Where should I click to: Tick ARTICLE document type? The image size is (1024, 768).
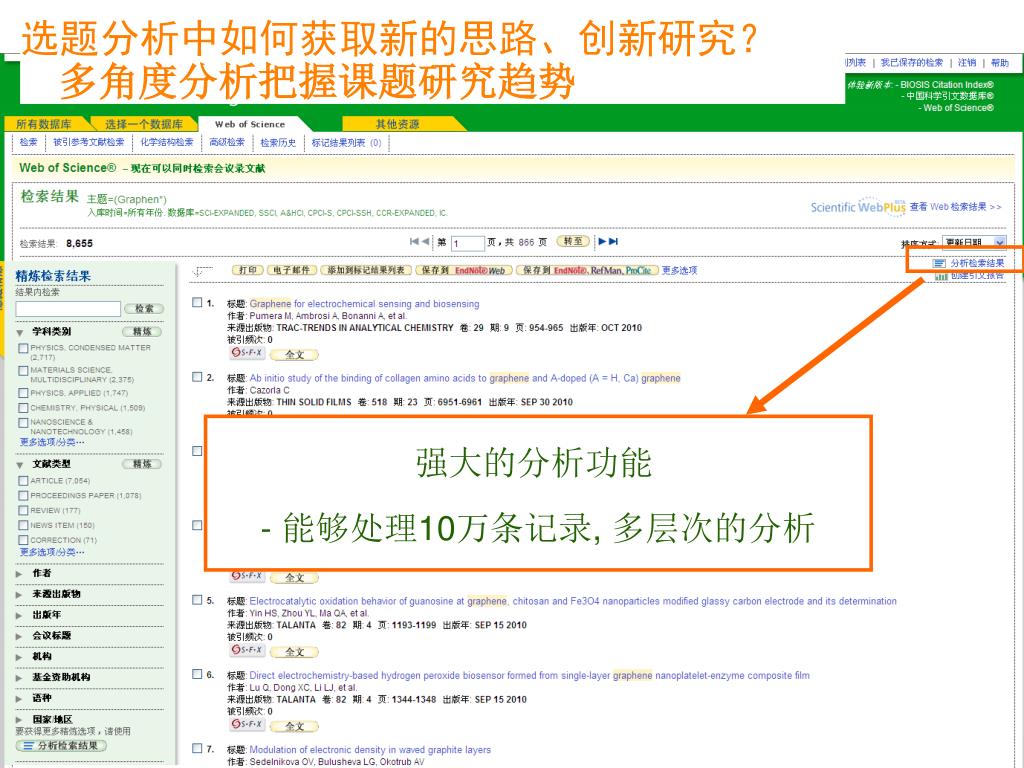(24, 481)
